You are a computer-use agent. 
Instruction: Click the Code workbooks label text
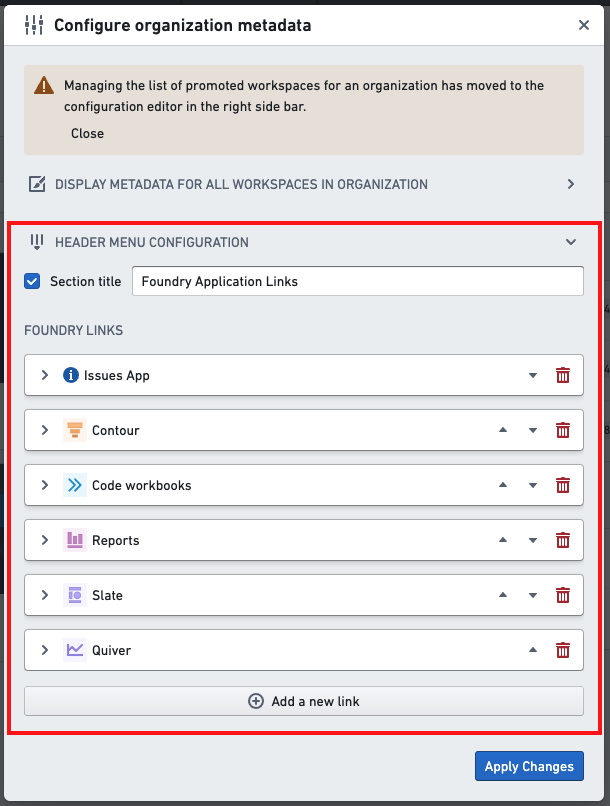coord(142,485)
